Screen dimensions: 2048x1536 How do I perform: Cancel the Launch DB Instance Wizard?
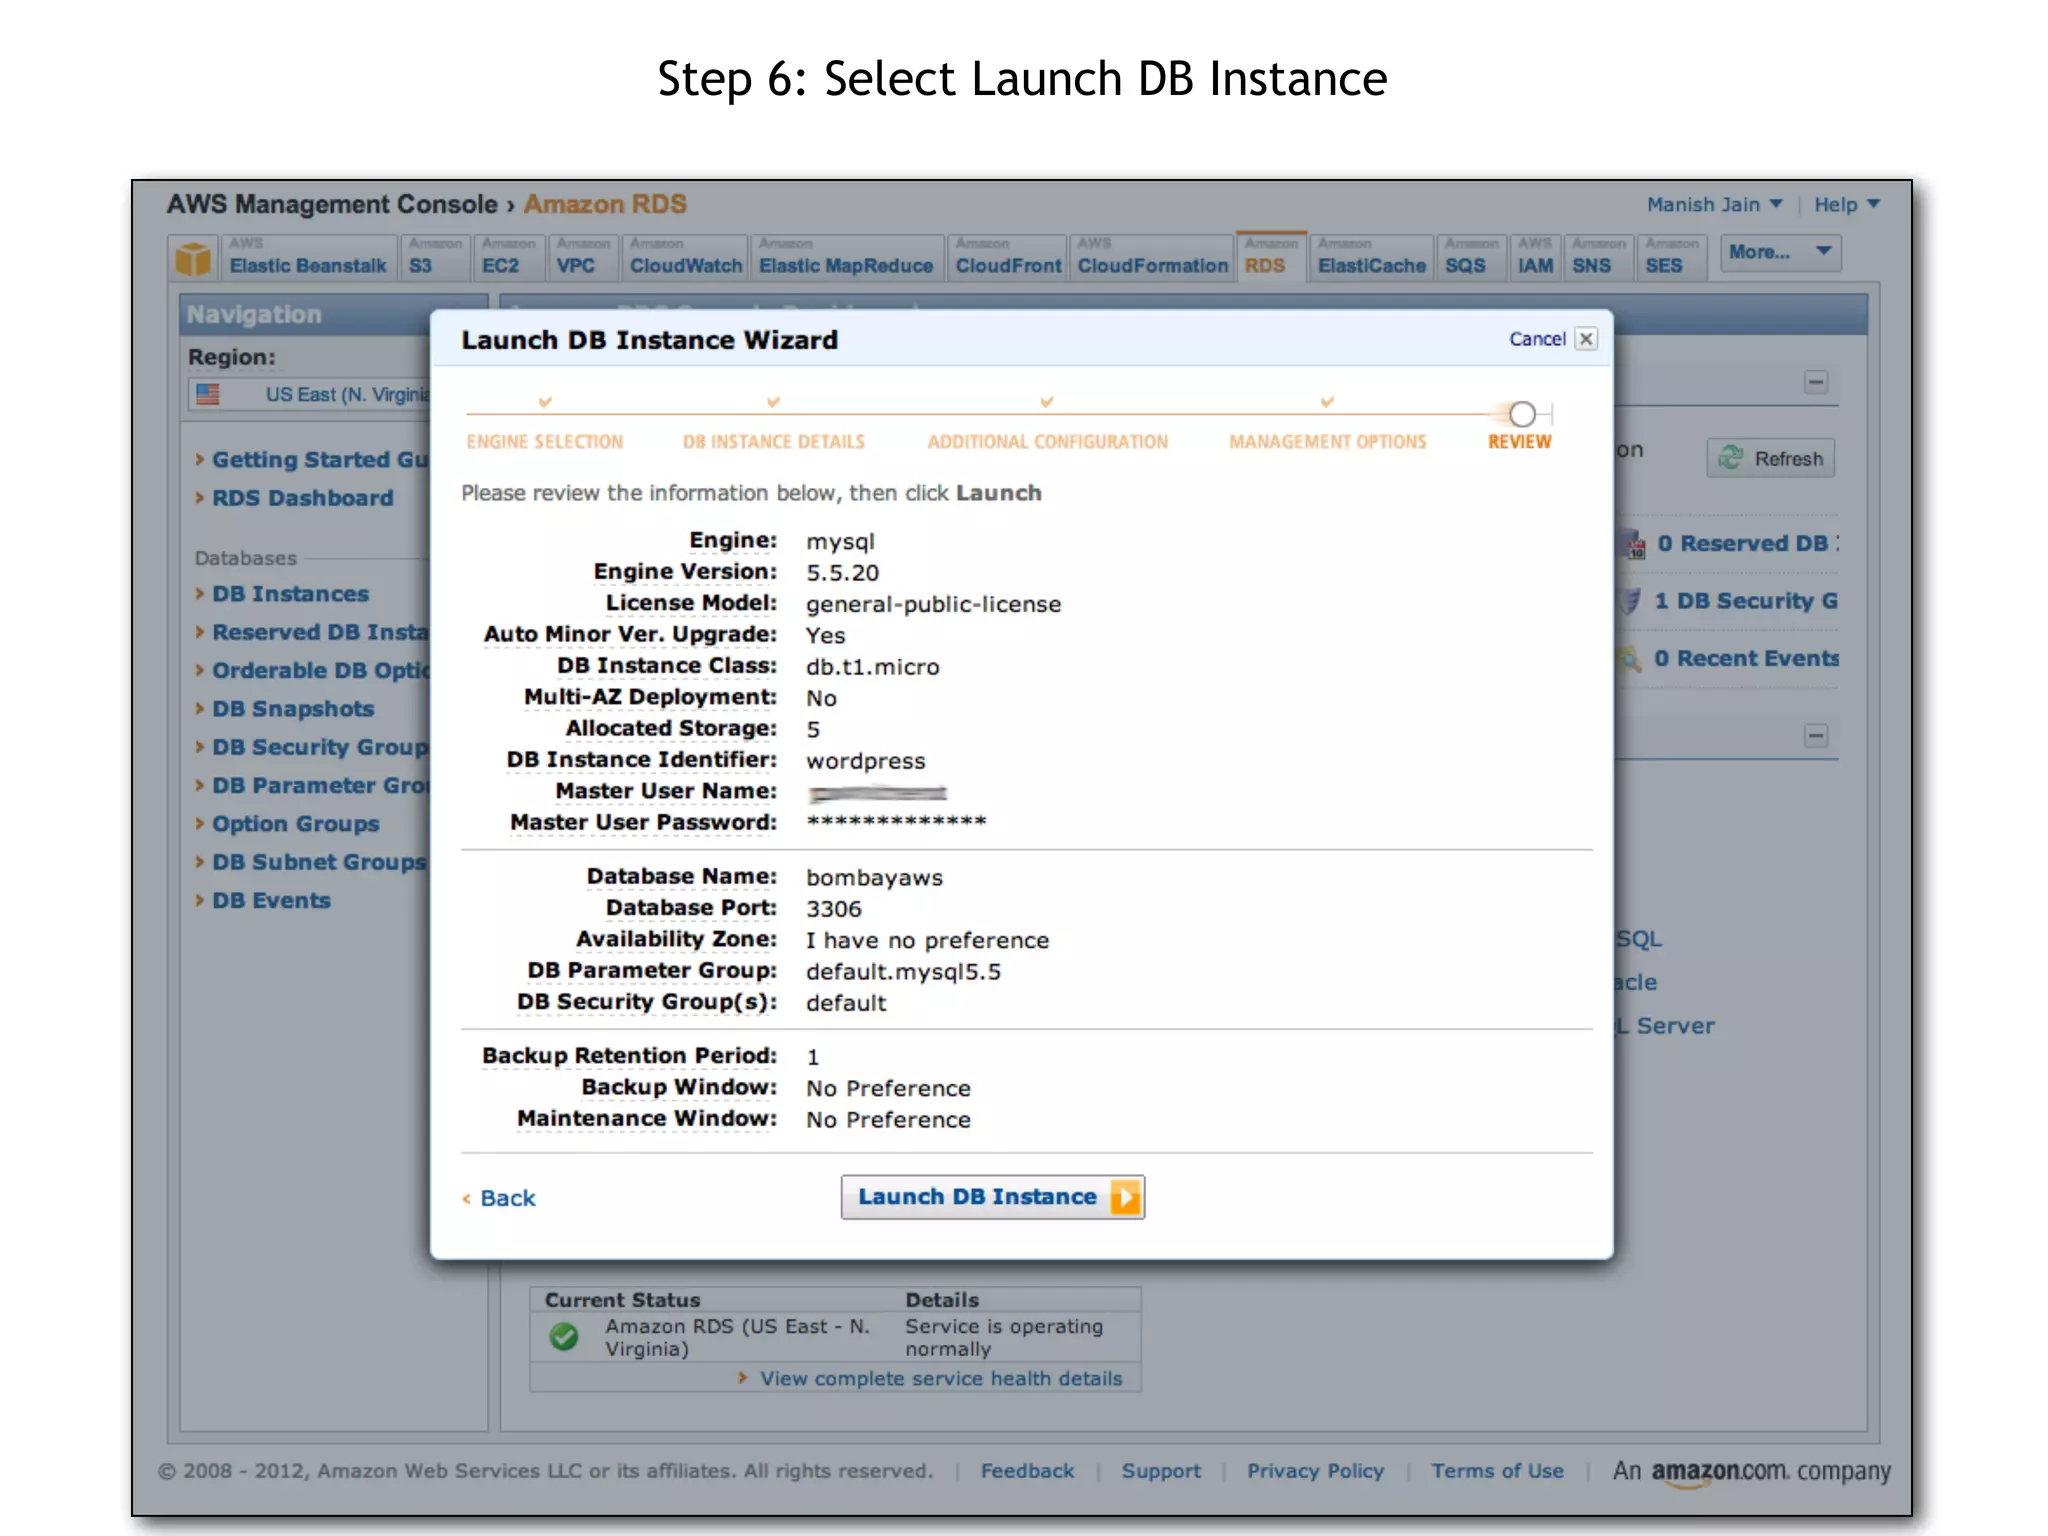(x=1537, y=339)
